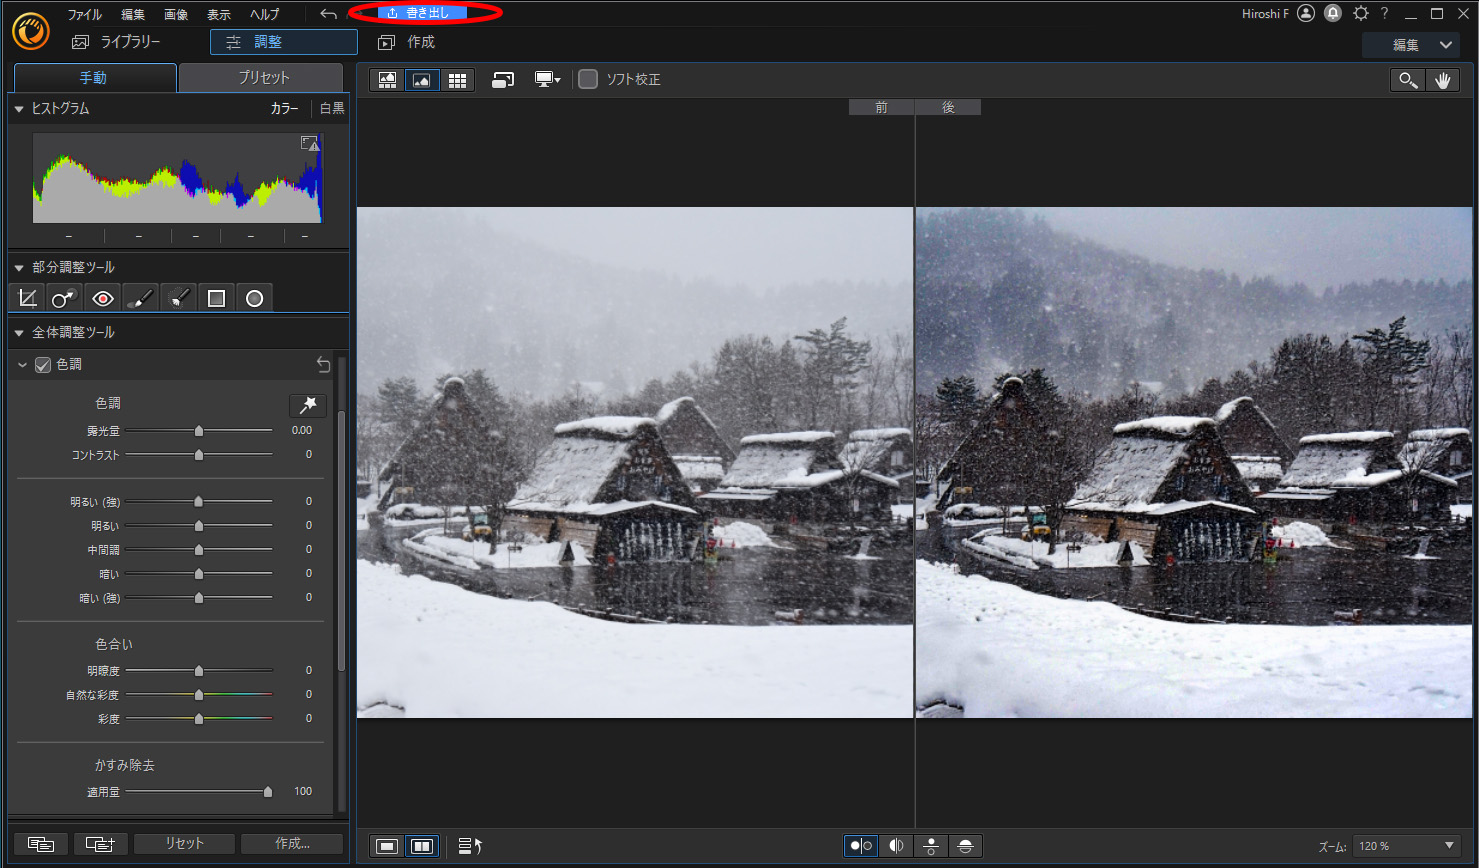Image resolution: width=1479 pixels, height=868 pixels.
Task: Click the PhotoDirector logo icon
Action: click(x=31, y=31)
